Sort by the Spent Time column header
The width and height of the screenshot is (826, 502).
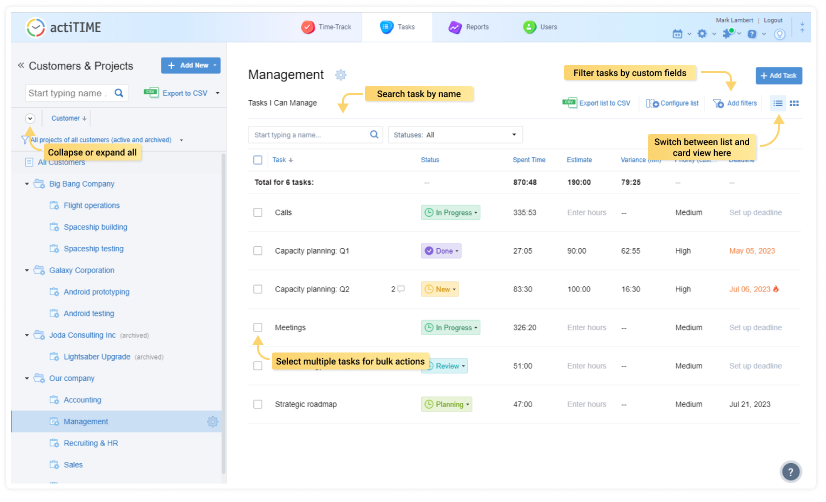[x=529, y=160]
